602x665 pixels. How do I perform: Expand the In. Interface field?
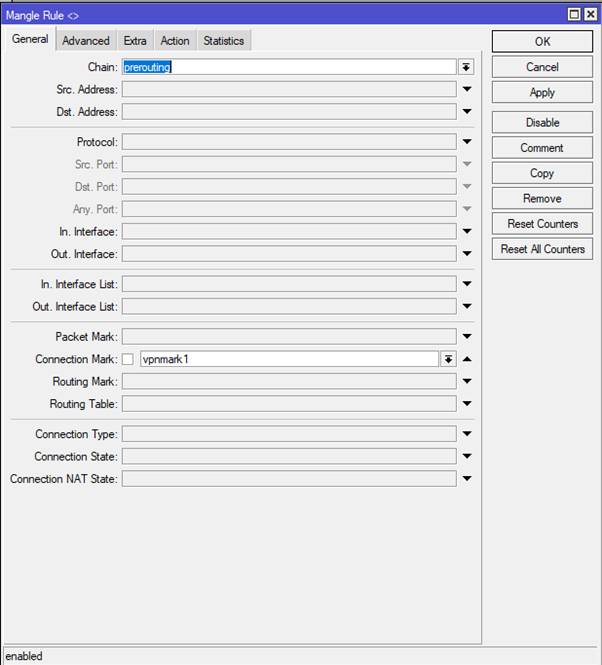(467, 231)
